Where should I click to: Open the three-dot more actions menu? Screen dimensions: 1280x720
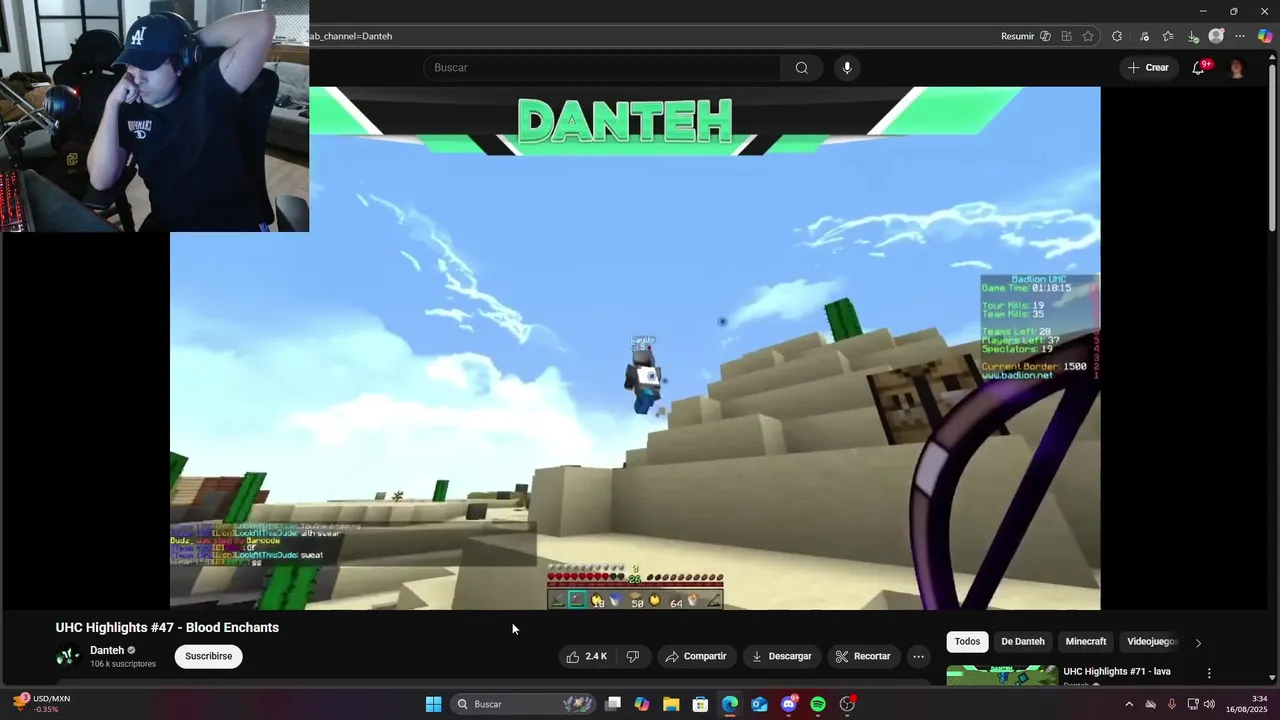click(919, 657)
